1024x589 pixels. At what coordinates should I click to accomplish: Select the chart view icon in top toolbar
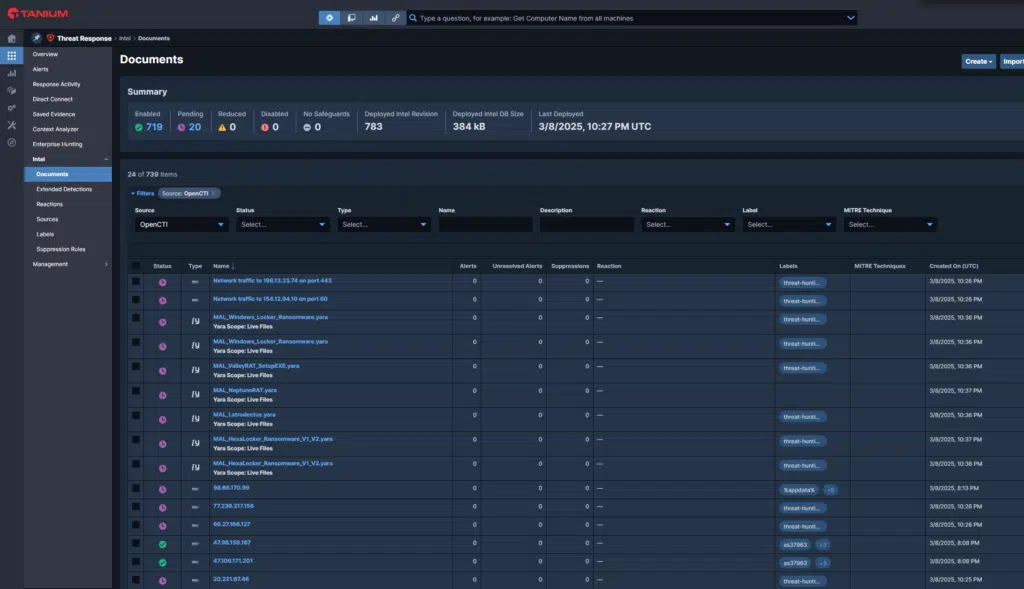(374, 18)
